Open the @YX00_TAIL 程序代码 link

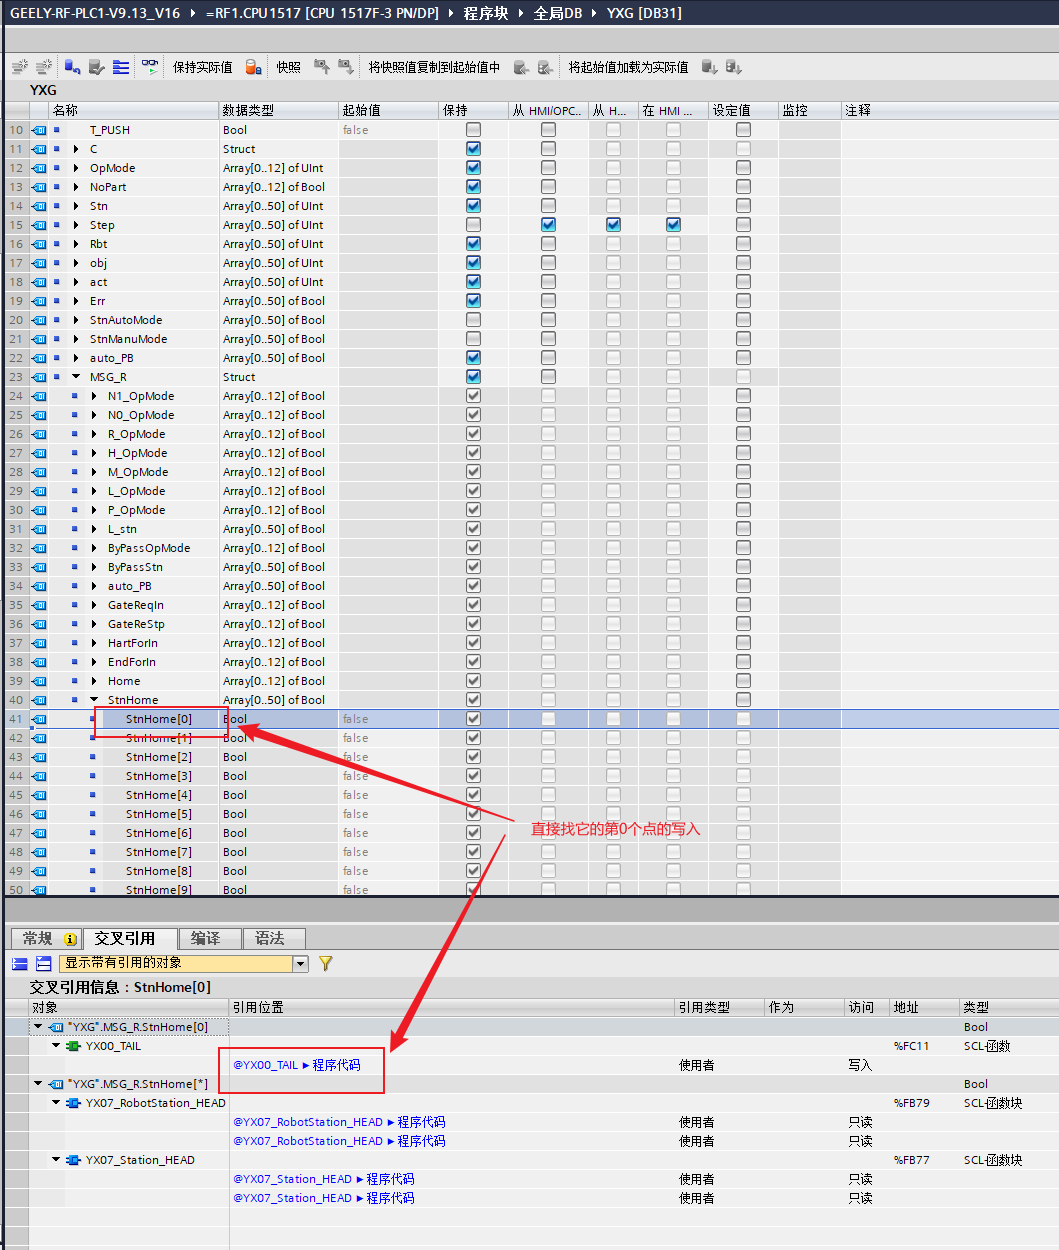click(296, 1065)
